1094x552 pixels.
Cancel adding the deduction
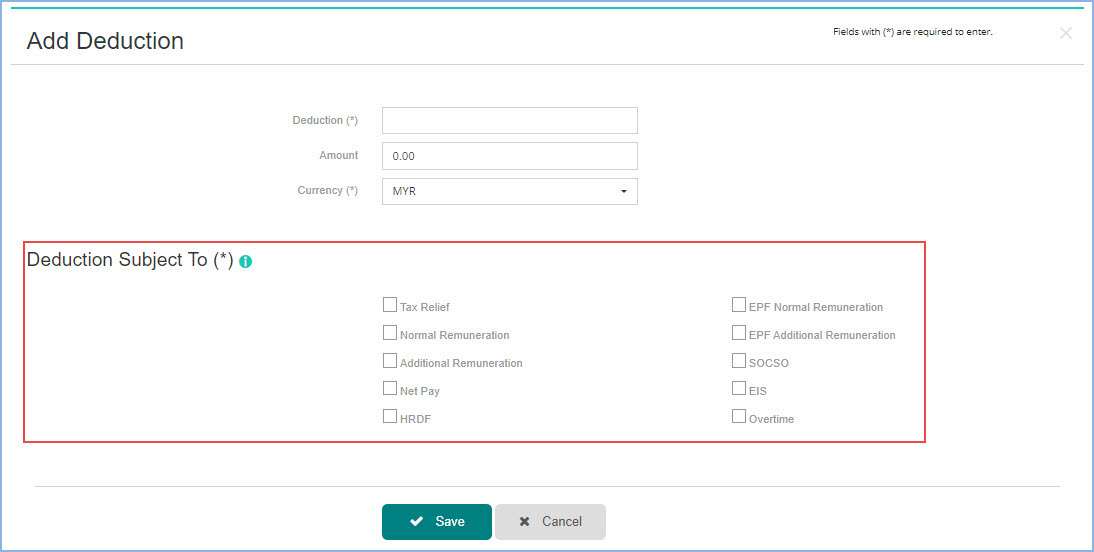click(550, 522)
